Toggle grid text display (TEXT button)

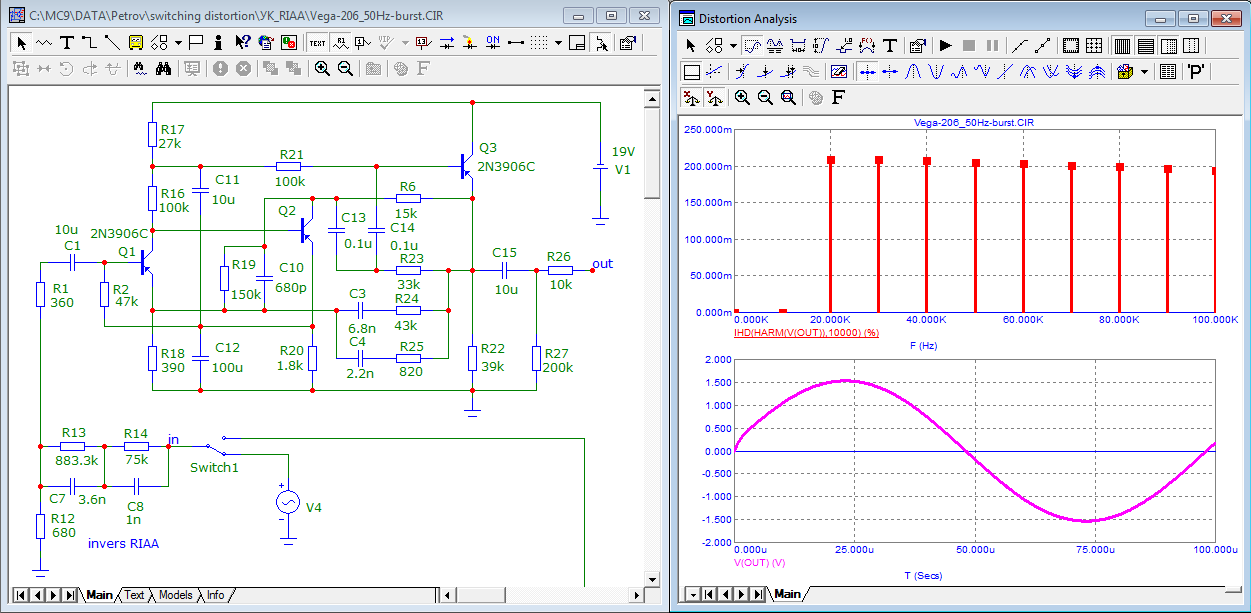(x=317, y=43)
